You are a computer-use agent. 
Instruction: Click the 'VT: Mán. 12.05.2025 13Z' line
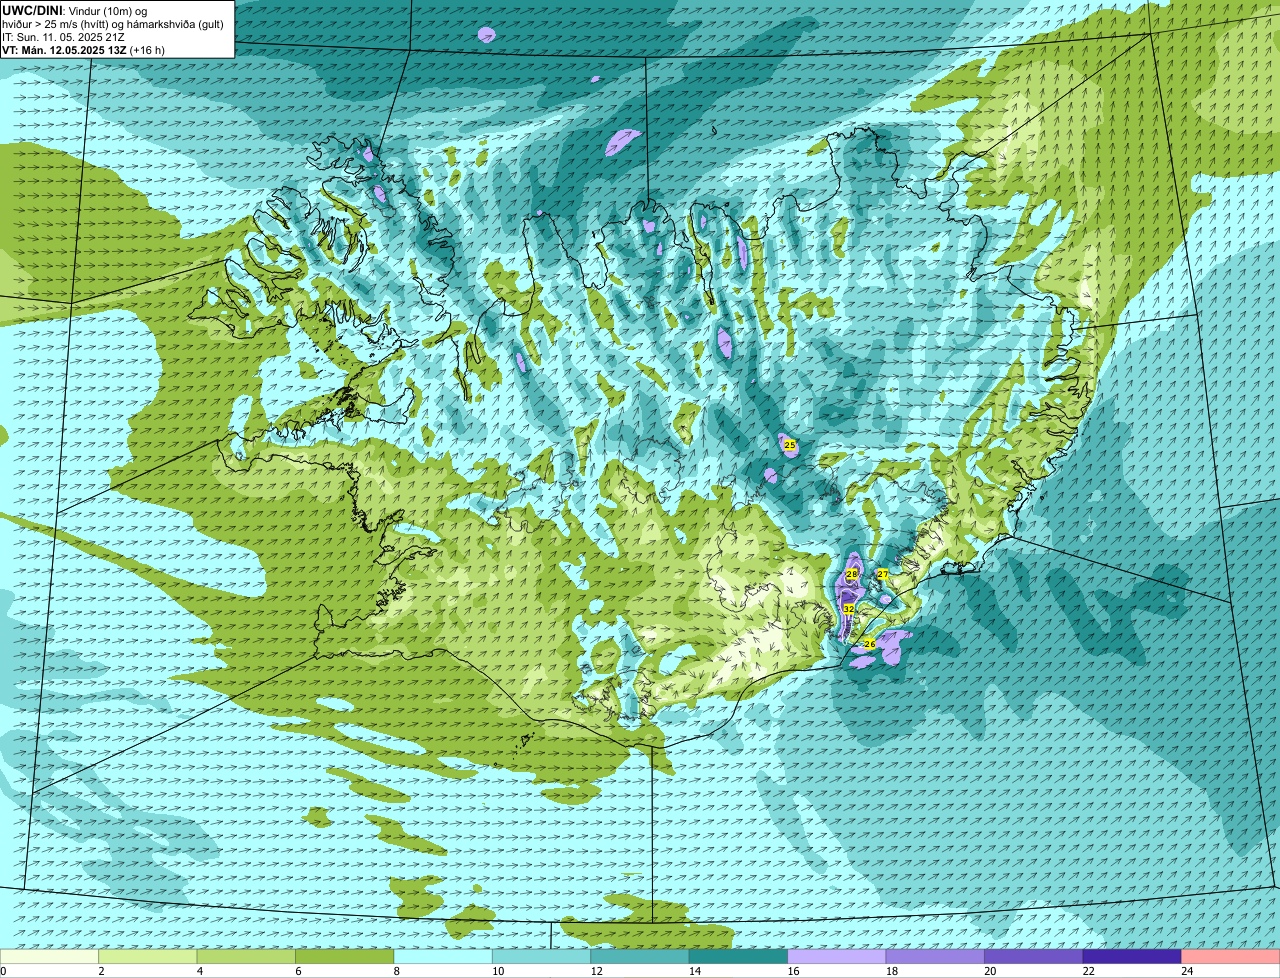coord(84,50)
